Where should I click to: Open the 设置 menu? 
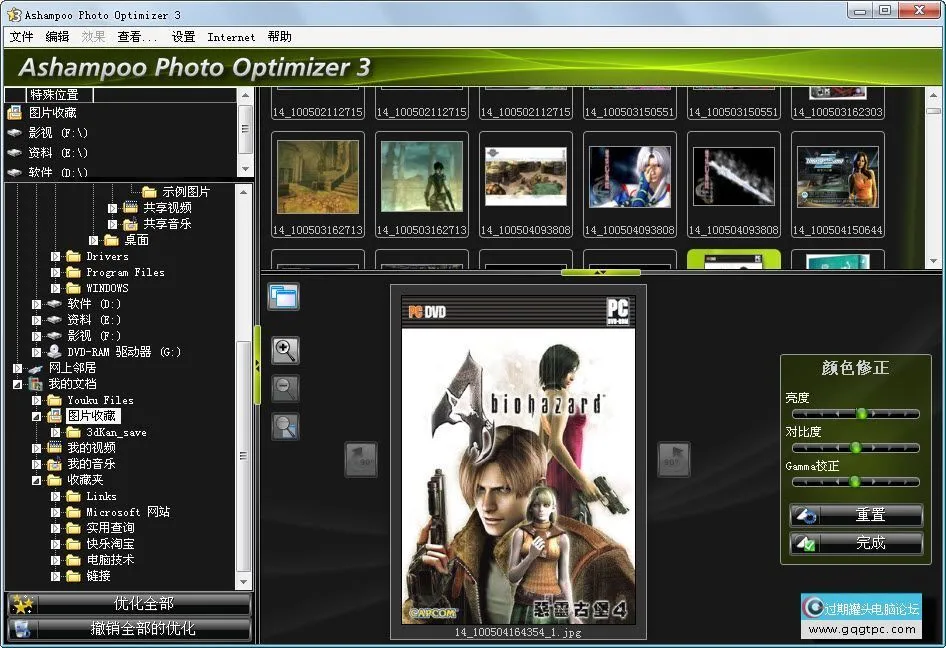click(183, 37)
